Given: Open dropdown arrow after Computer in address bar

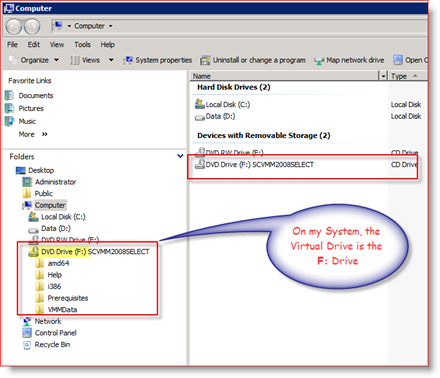Looking at the screenshot, I should [x=110, y=26].
